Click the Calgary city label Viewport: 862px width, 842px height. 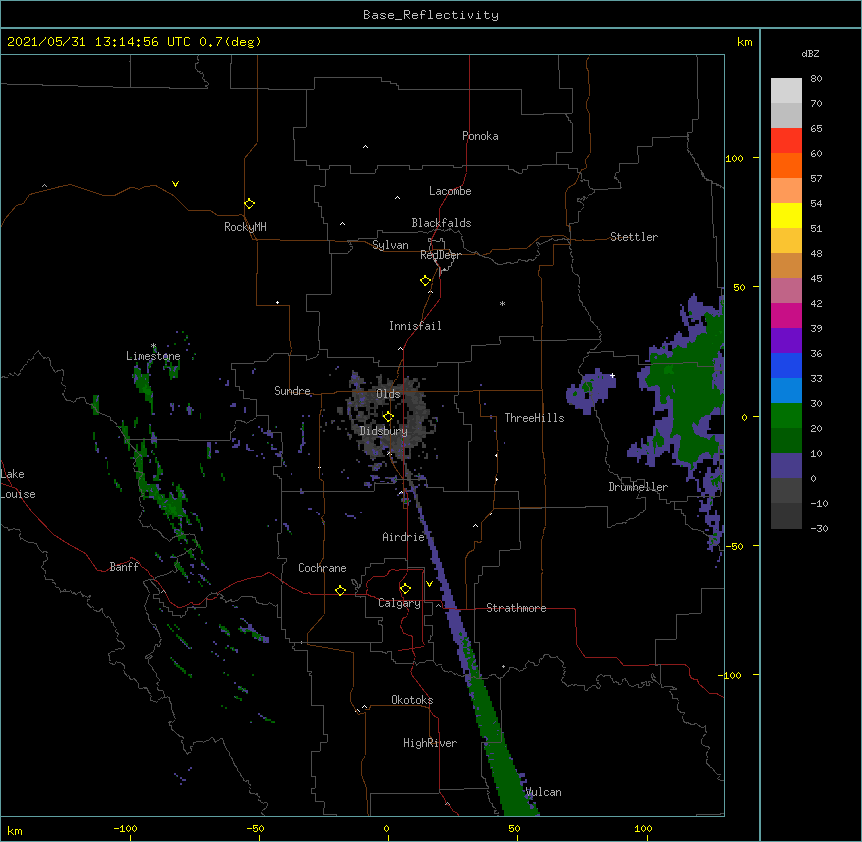[x=400, y=603]
